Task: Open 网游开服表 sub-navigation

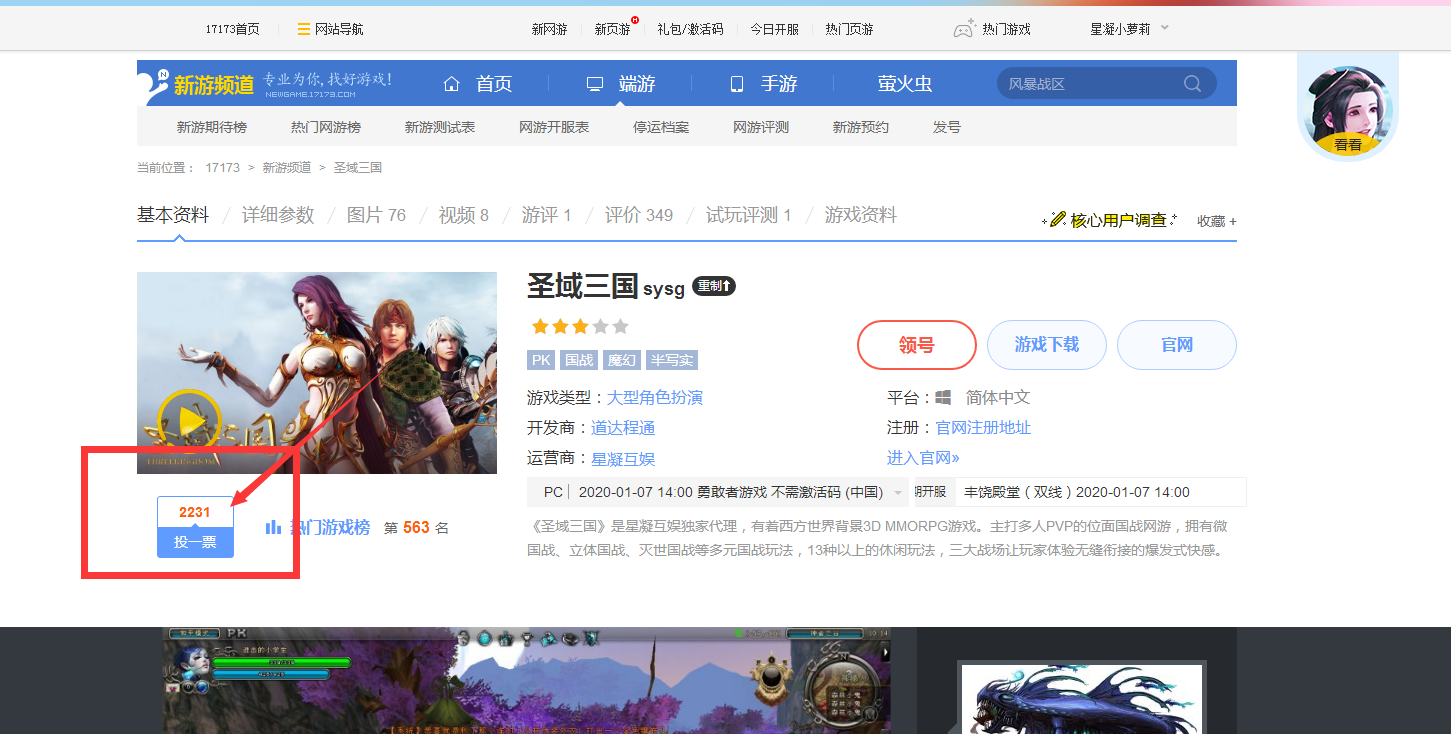Action: click(554, 127)
